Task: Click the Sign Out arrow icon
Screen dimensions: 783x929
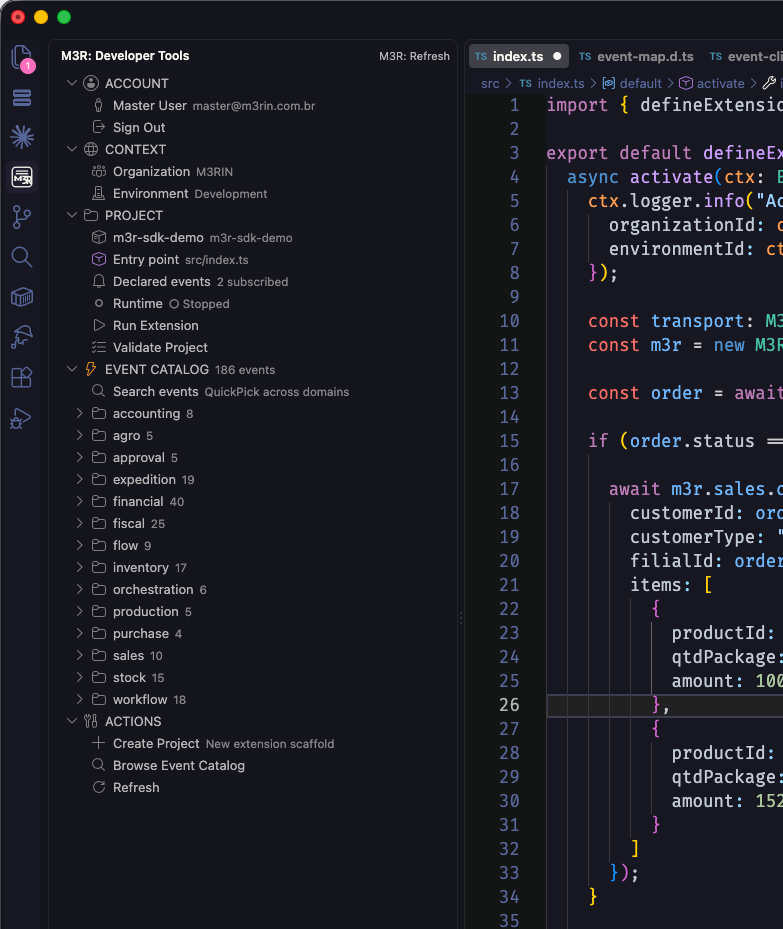Action: pos(99,127)
